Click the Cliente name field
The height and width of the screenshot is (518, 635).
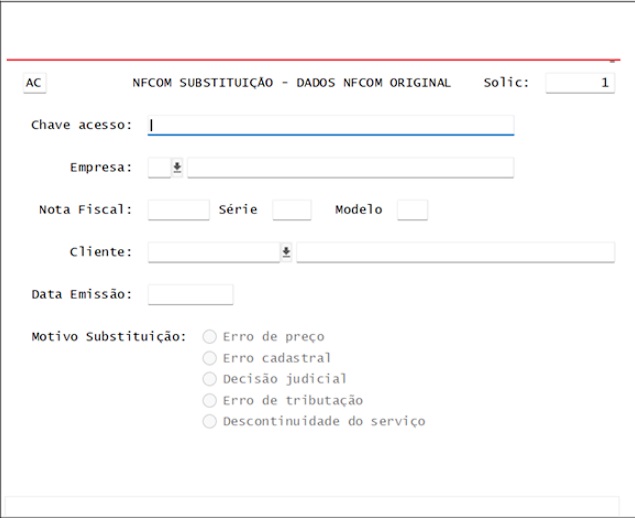456,252
